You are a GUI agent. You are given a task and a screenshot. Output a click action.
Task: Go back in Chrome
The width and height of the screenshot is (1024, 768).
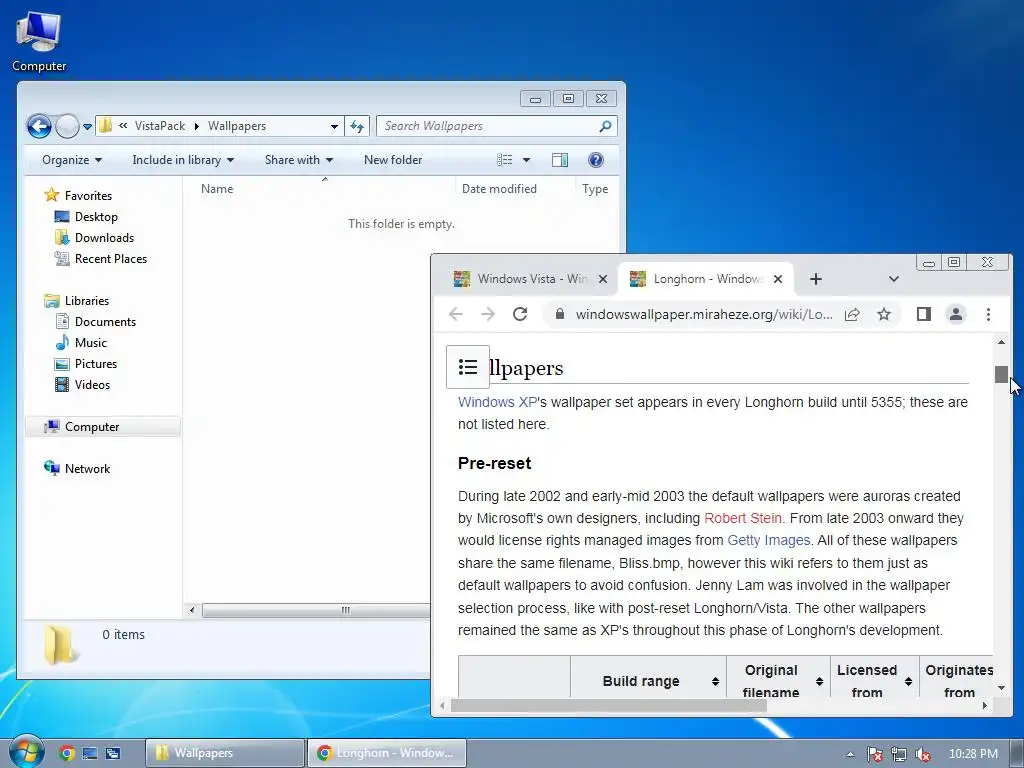[456, 314]
